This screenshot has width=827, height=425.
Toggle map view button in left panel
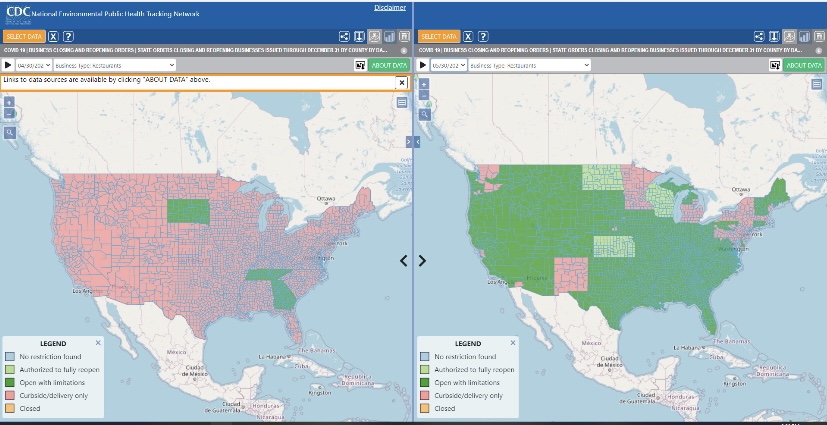(373, 36)
